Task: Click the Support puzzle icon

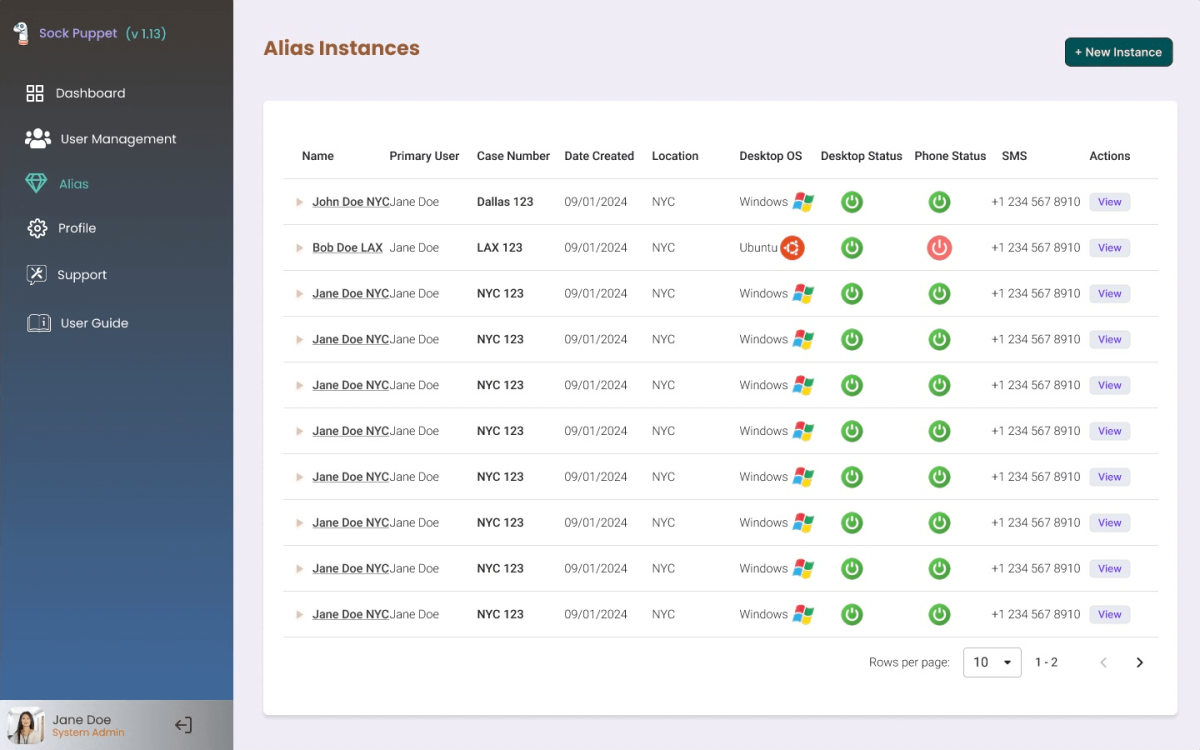Action: (x=37, y=274)
